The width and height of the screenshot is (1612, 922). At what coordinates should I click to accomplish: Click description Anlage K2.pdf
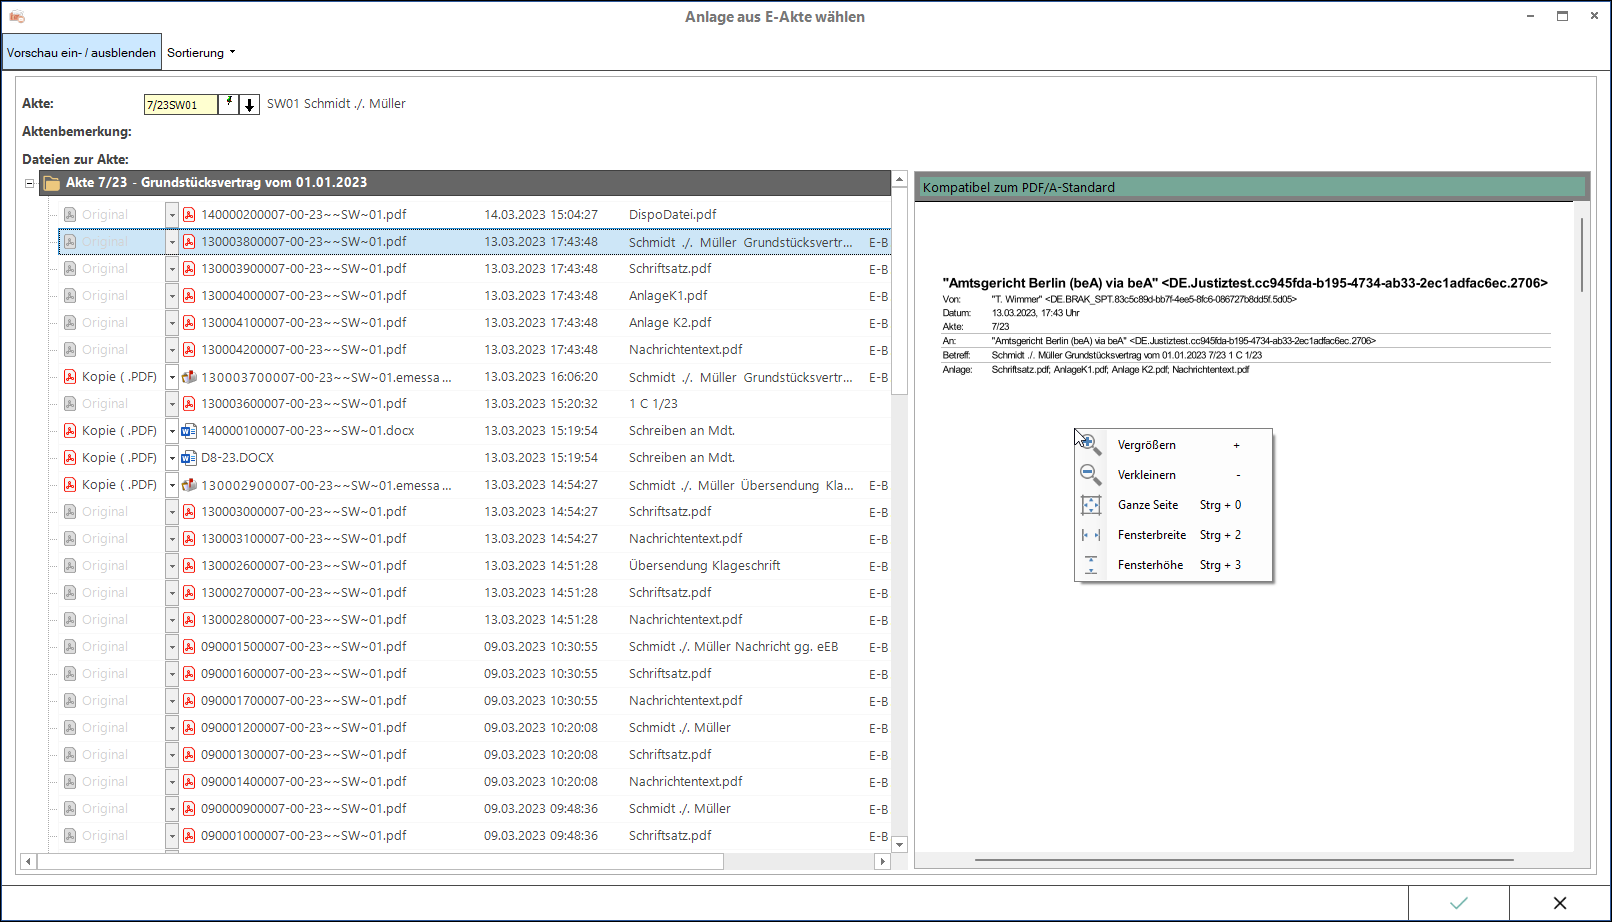pos(670,323)
